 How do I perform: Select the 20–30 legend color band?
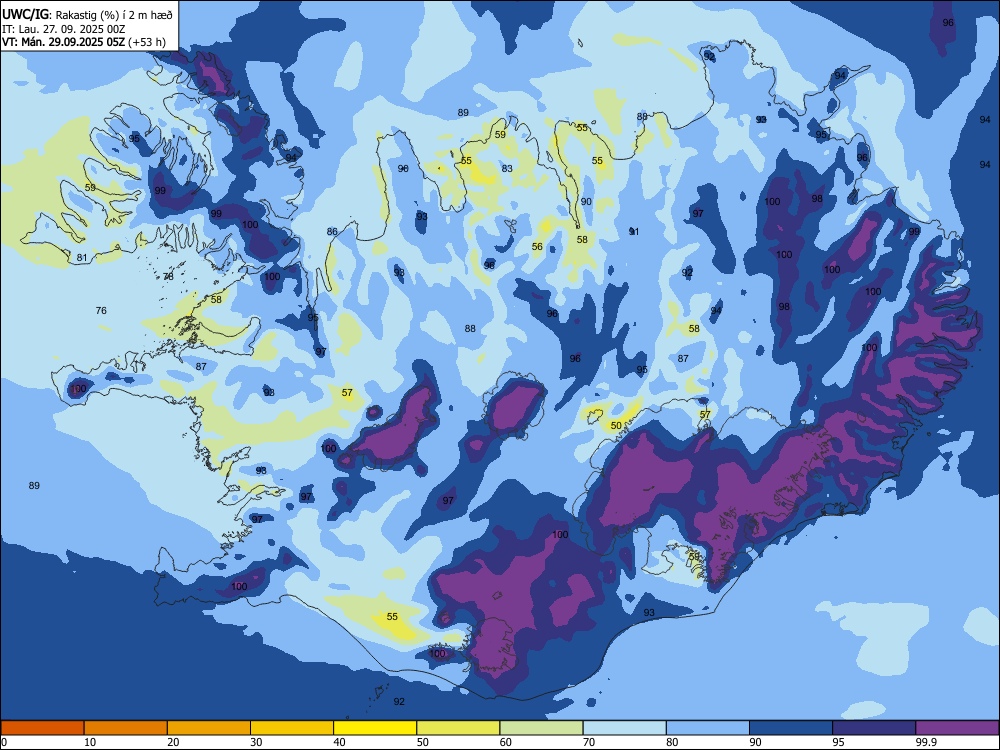(209, 728)
